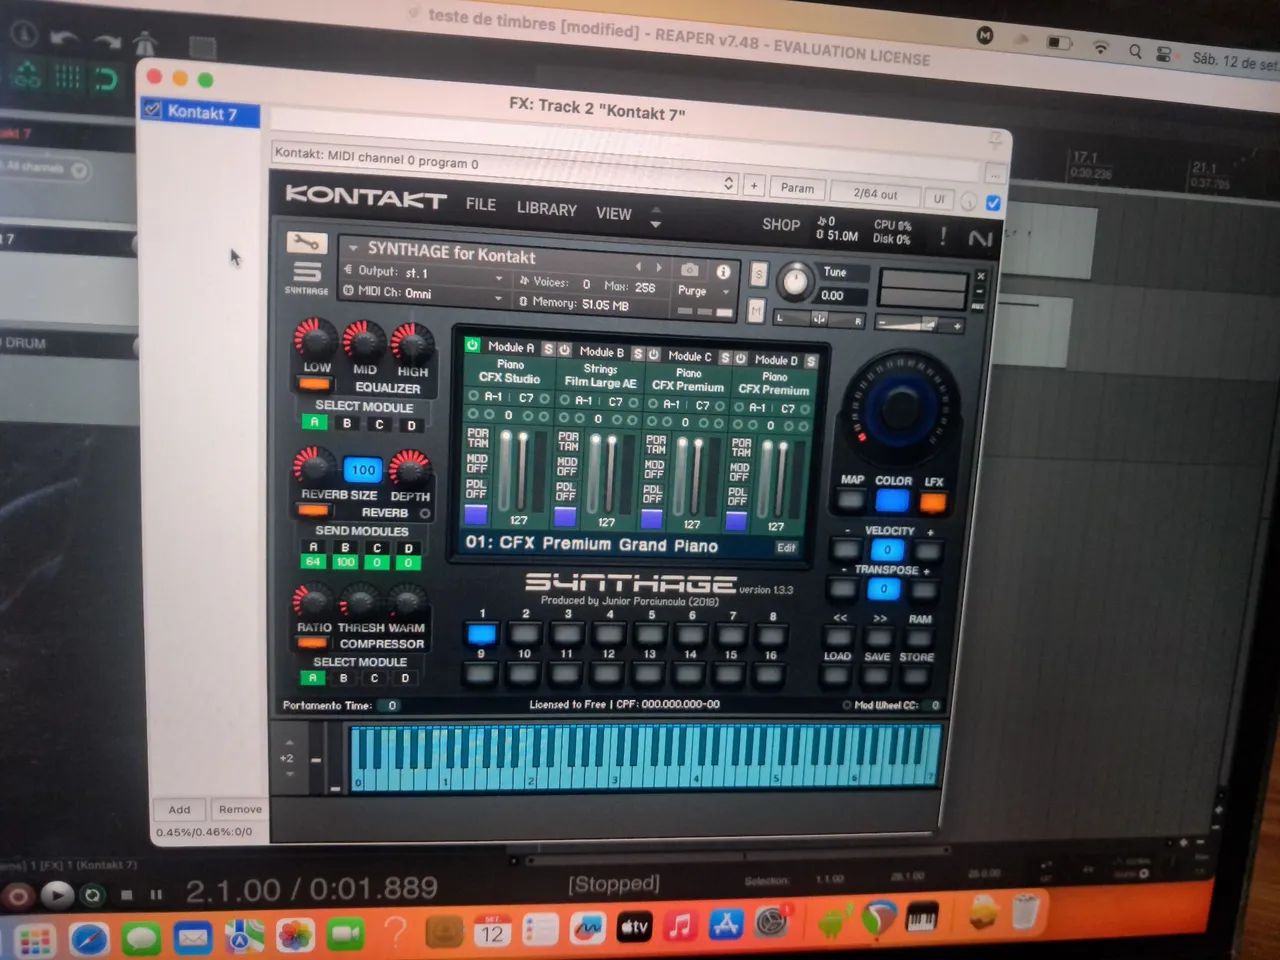Click the Tune knob
1280x960 pixels.
pos(795,282)
